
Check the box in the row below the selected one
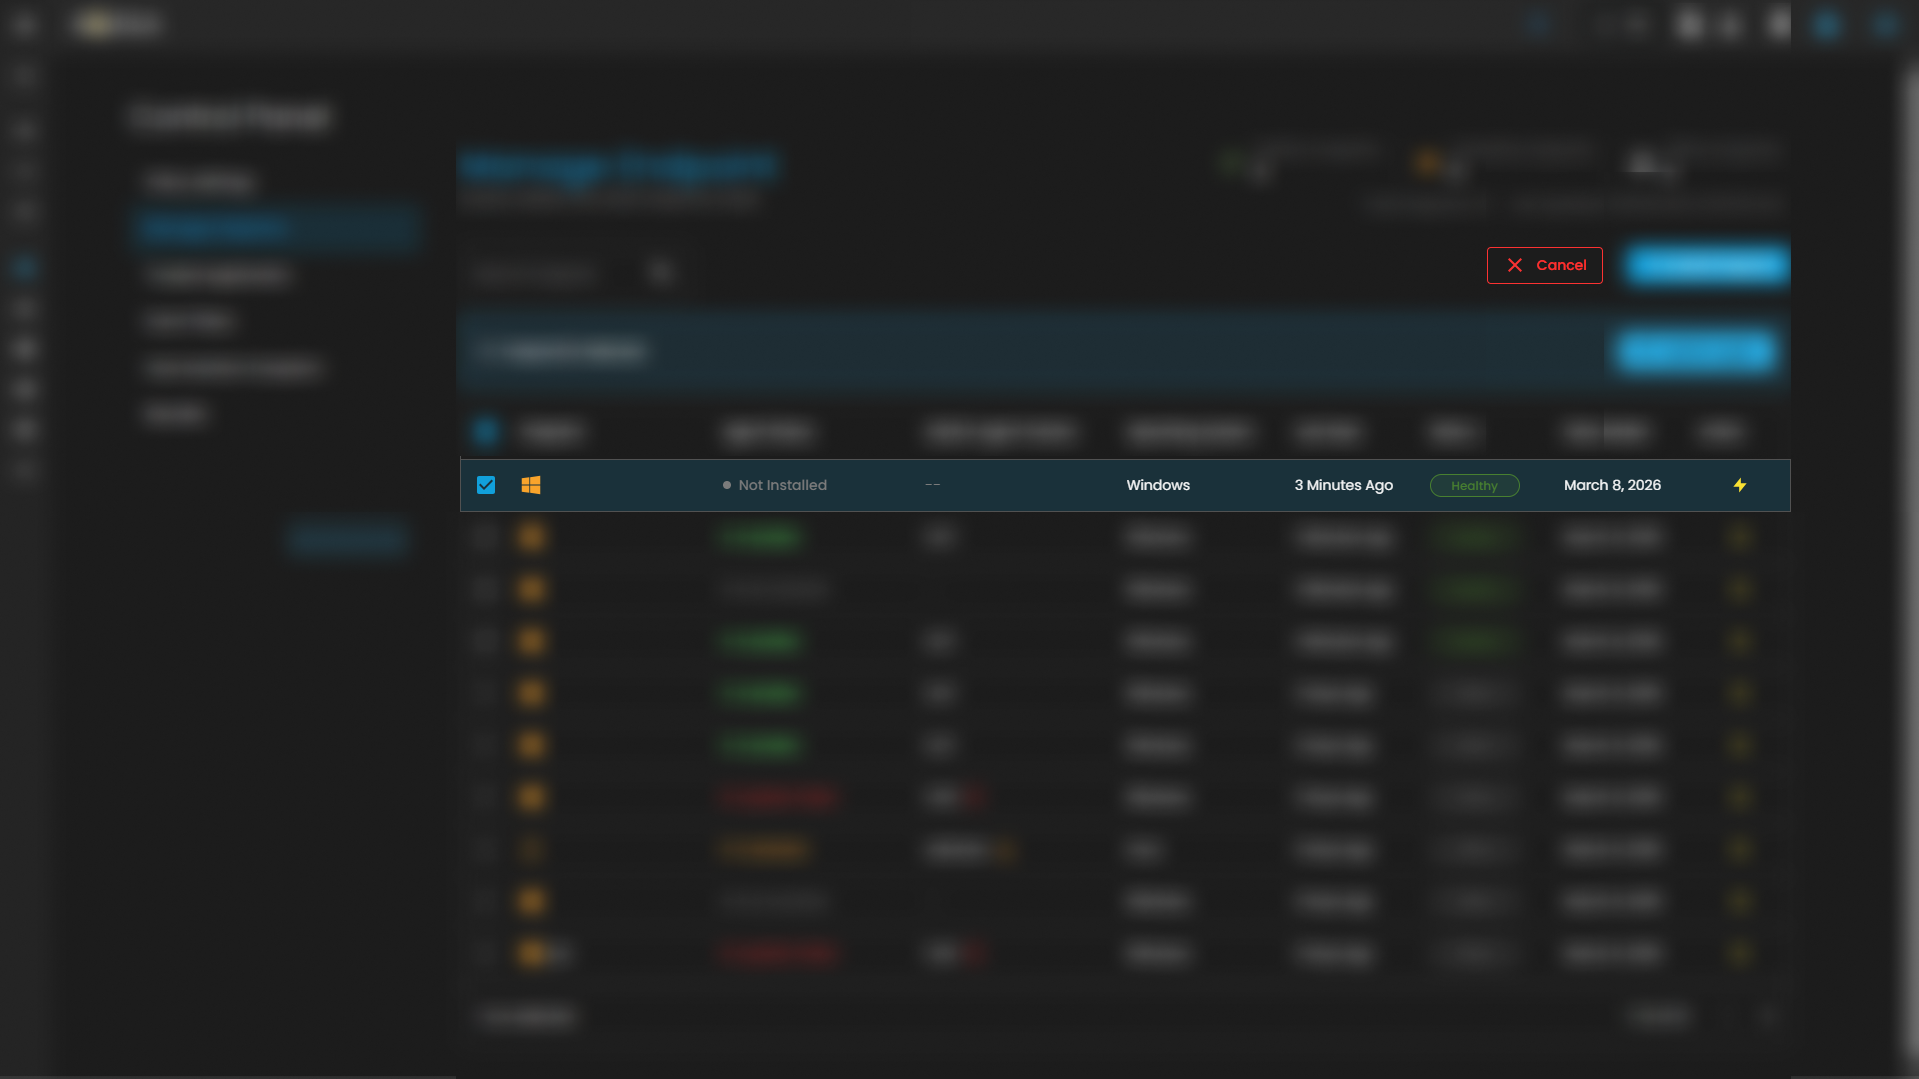click(x=486, y=537)
